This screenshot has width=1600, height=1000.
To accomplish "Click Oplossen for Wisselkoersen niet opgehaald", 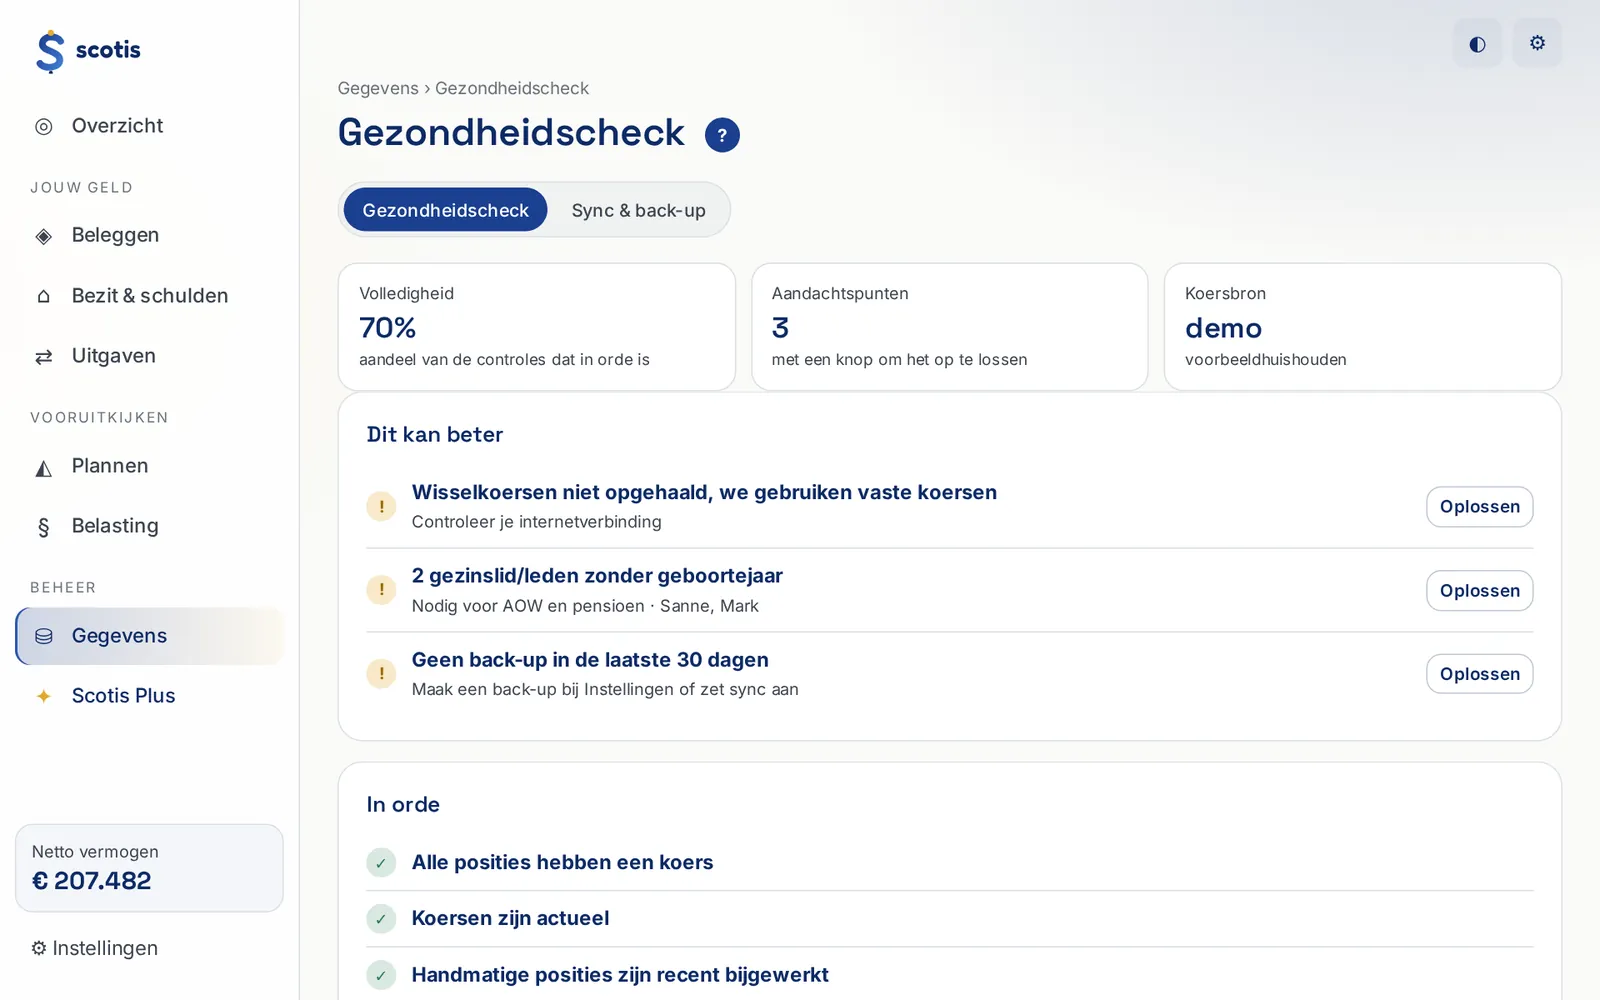I will tap(1479, 507).
